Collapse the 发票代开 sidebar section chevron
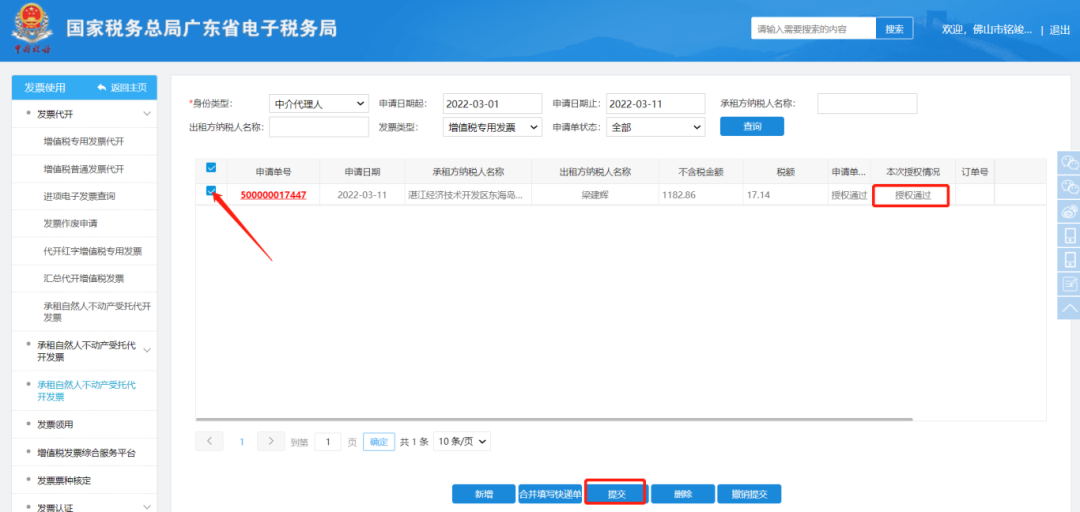This screenshot has width=1080, height=512. click(x=147, y=114)
